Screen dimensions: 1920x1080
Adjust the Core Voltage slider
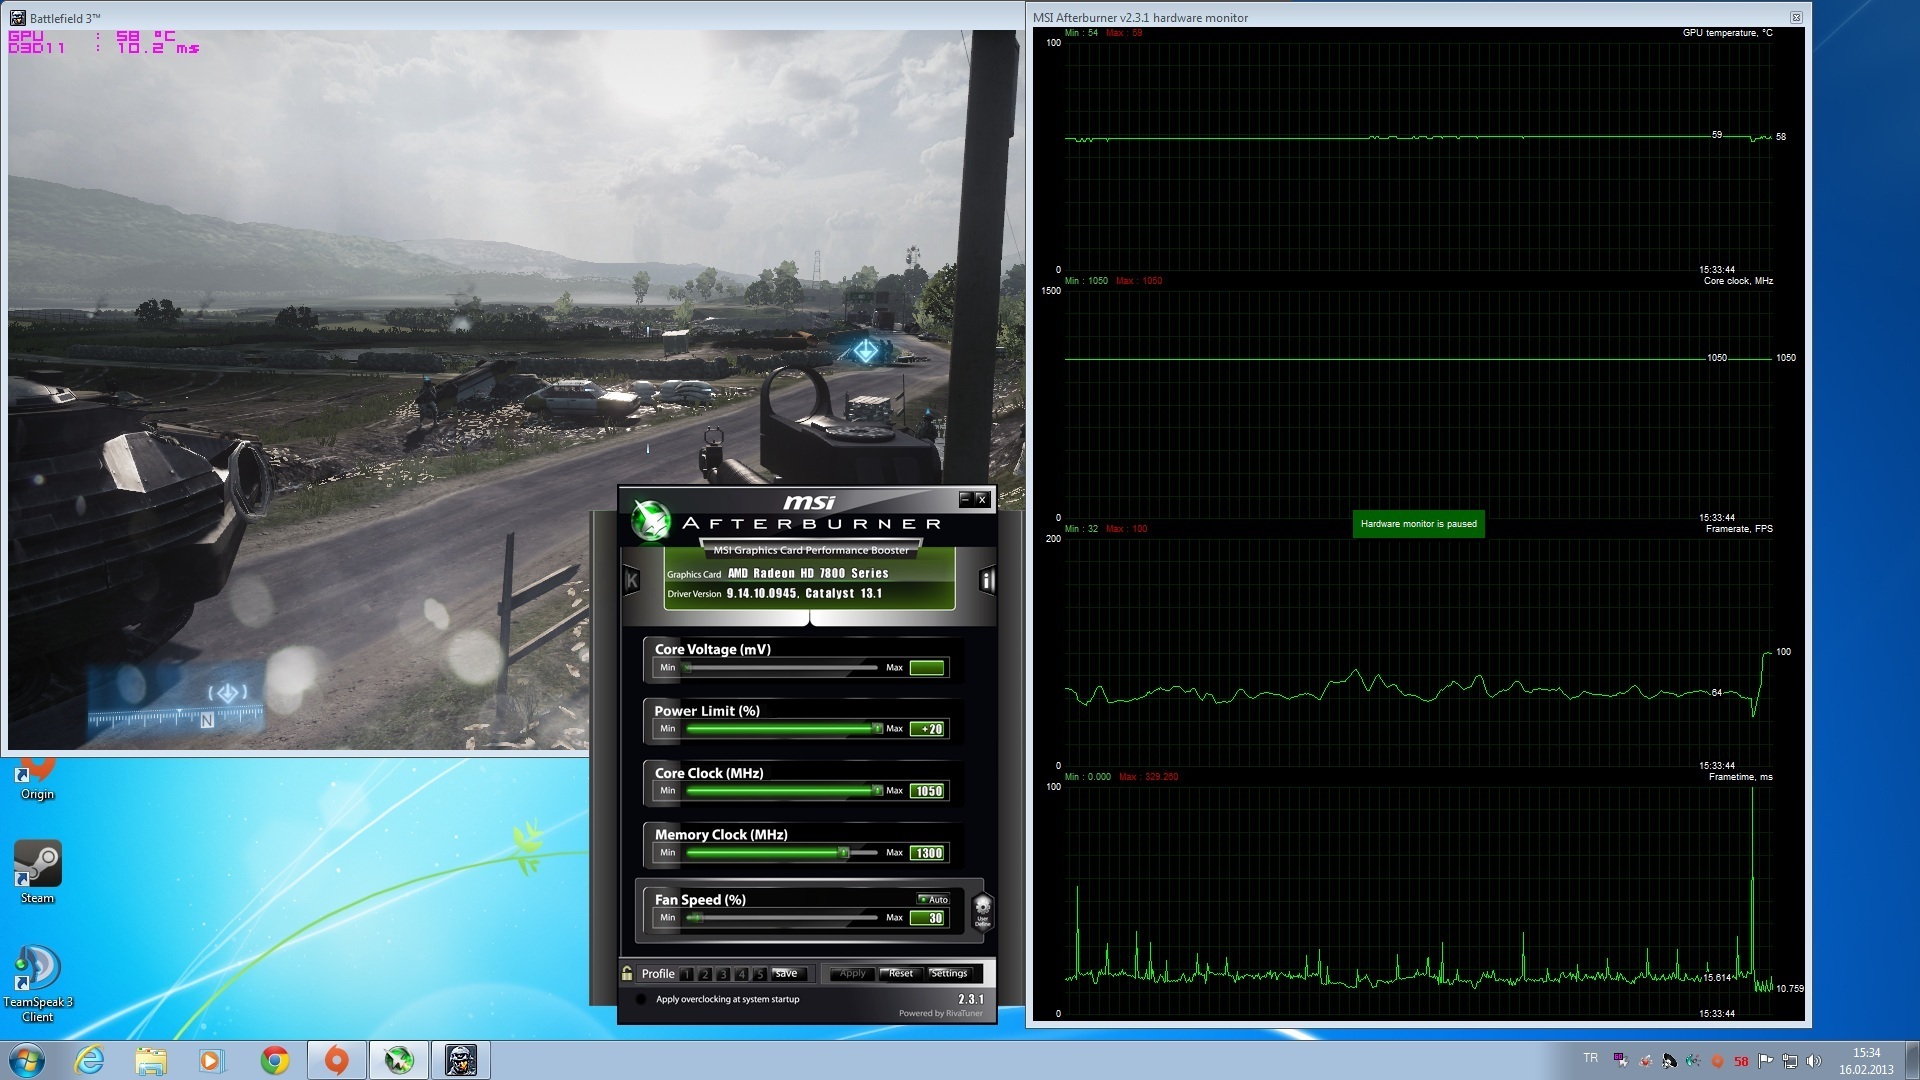coord(781,667)
